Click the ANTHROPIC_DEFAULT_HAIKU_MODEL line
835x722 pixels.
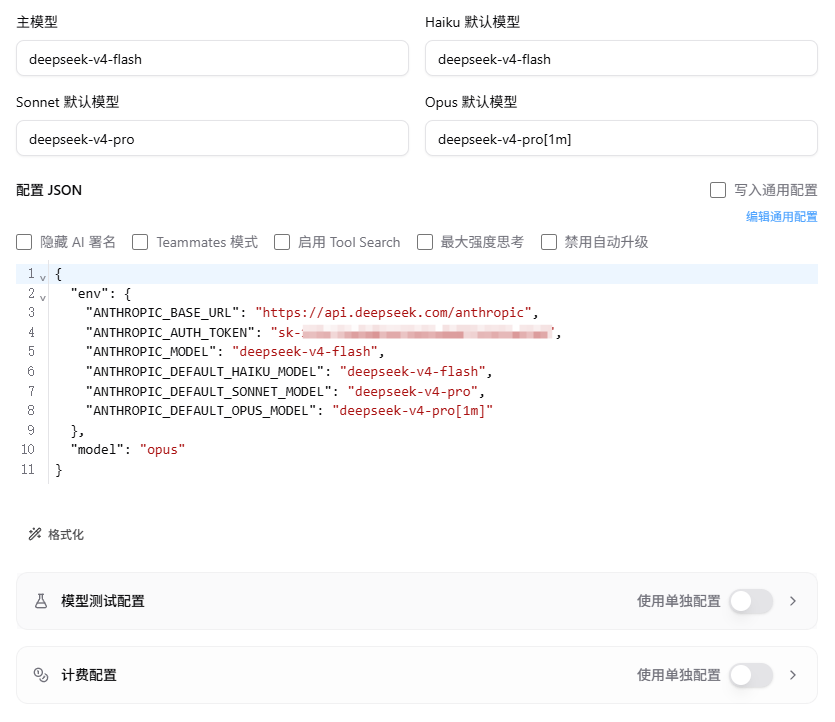click(x=289, y=372)
